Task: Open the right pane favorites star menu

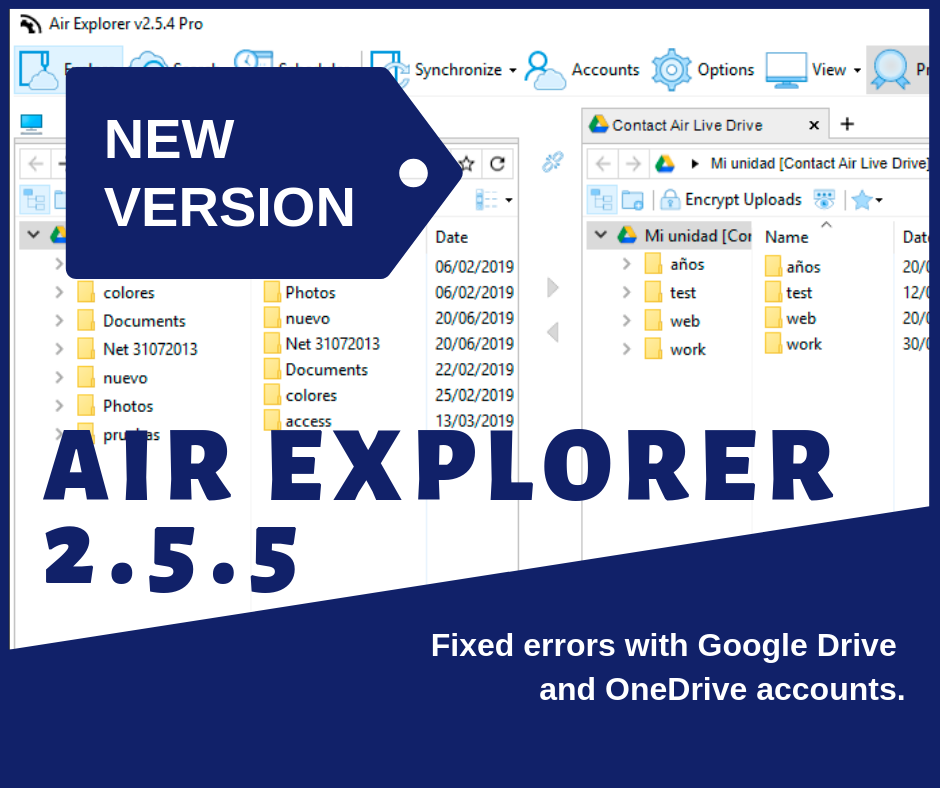Action: coord(867,200)
